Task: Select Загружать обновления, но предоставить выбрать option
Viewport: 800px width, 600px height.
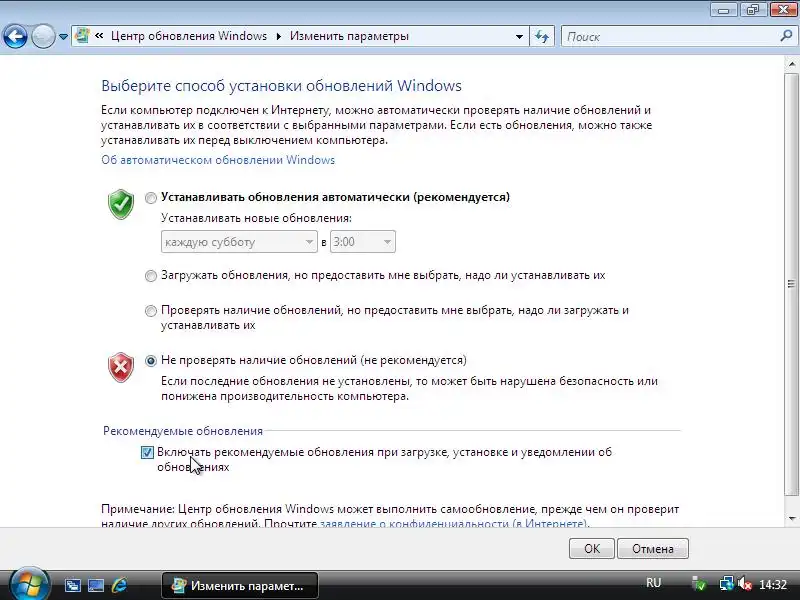Action: (151, 276)
